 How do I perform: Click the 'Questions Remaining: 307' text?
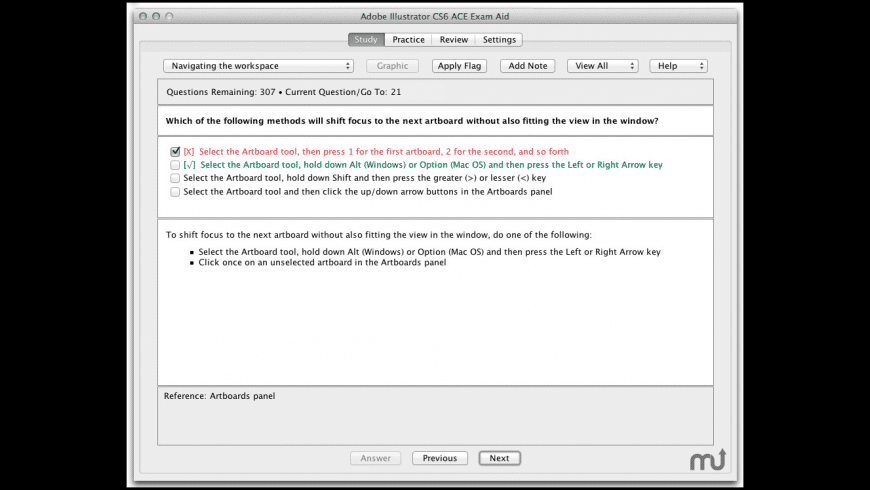point(221,92)
